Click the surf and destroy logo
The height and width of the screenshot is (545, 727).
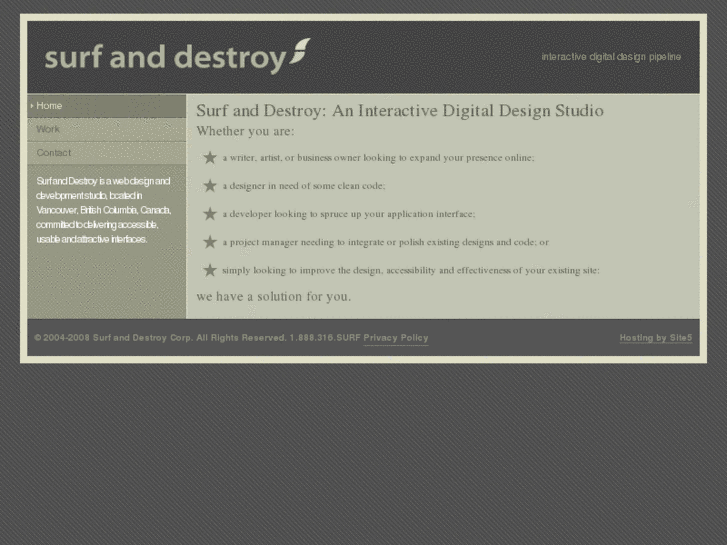click(177, 57)
